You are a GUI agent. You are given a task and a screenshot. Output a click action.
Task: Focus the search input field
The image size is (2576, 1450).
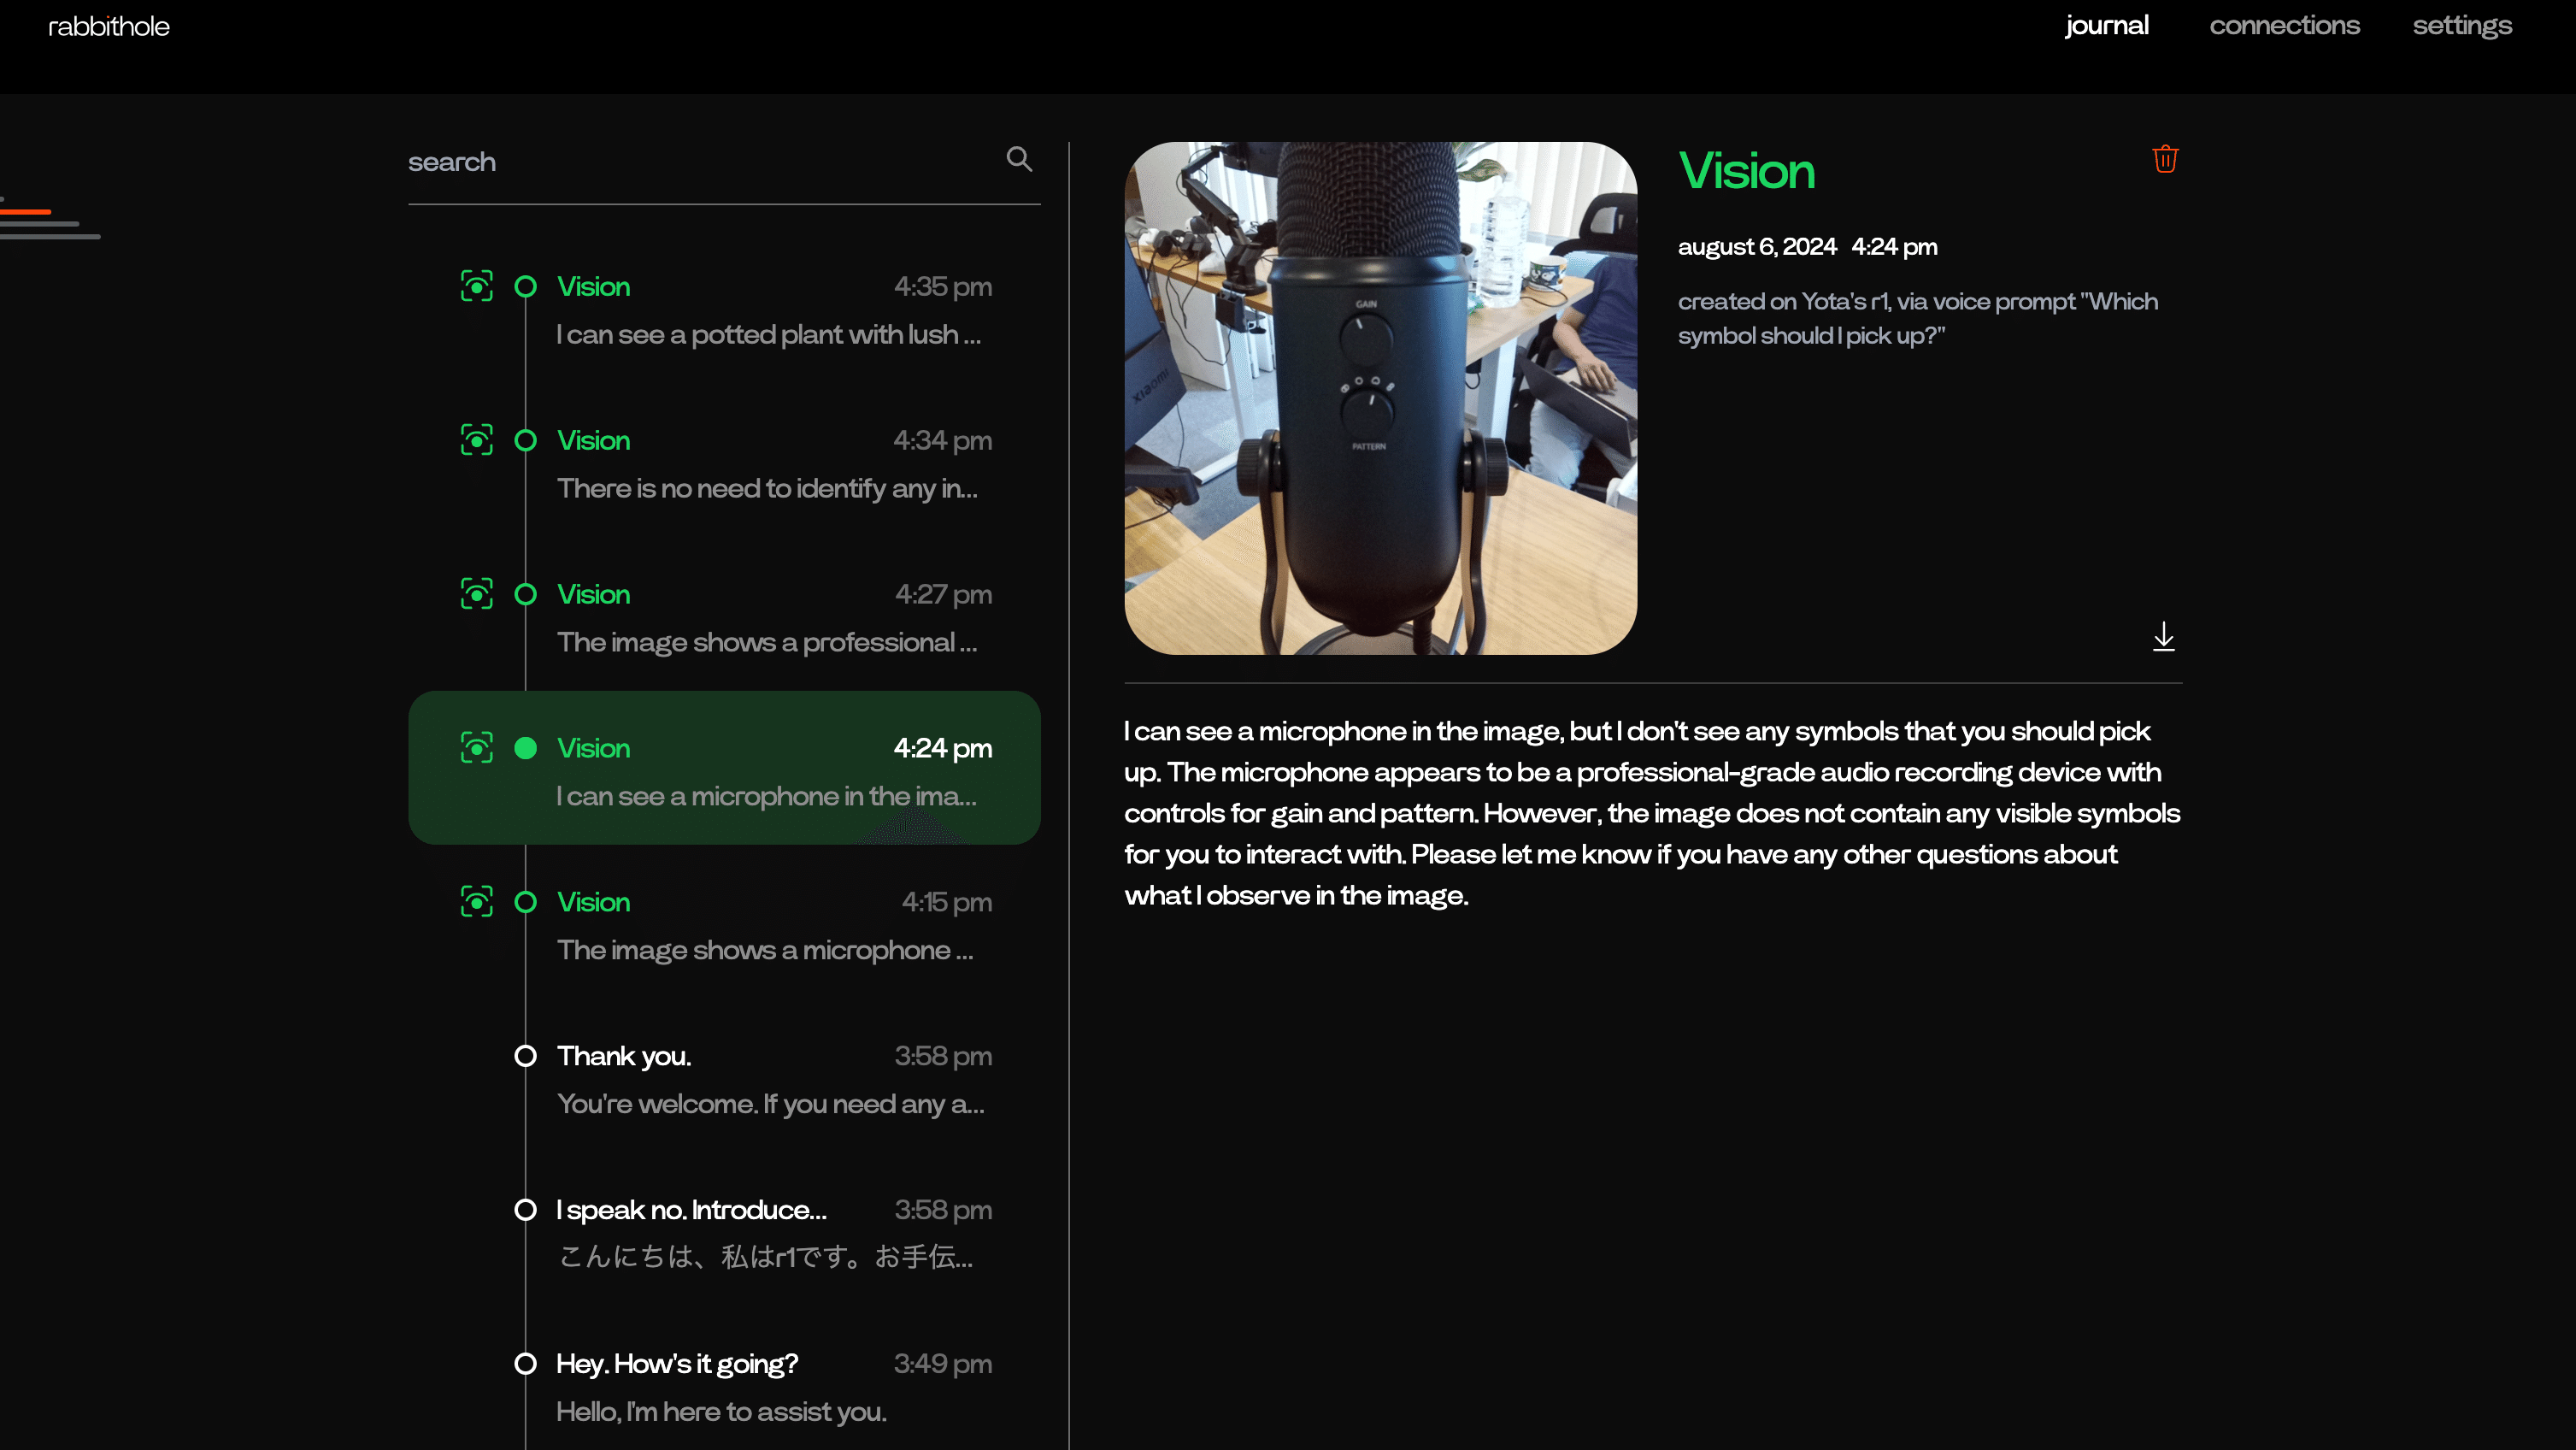click(x=700, y=162)
